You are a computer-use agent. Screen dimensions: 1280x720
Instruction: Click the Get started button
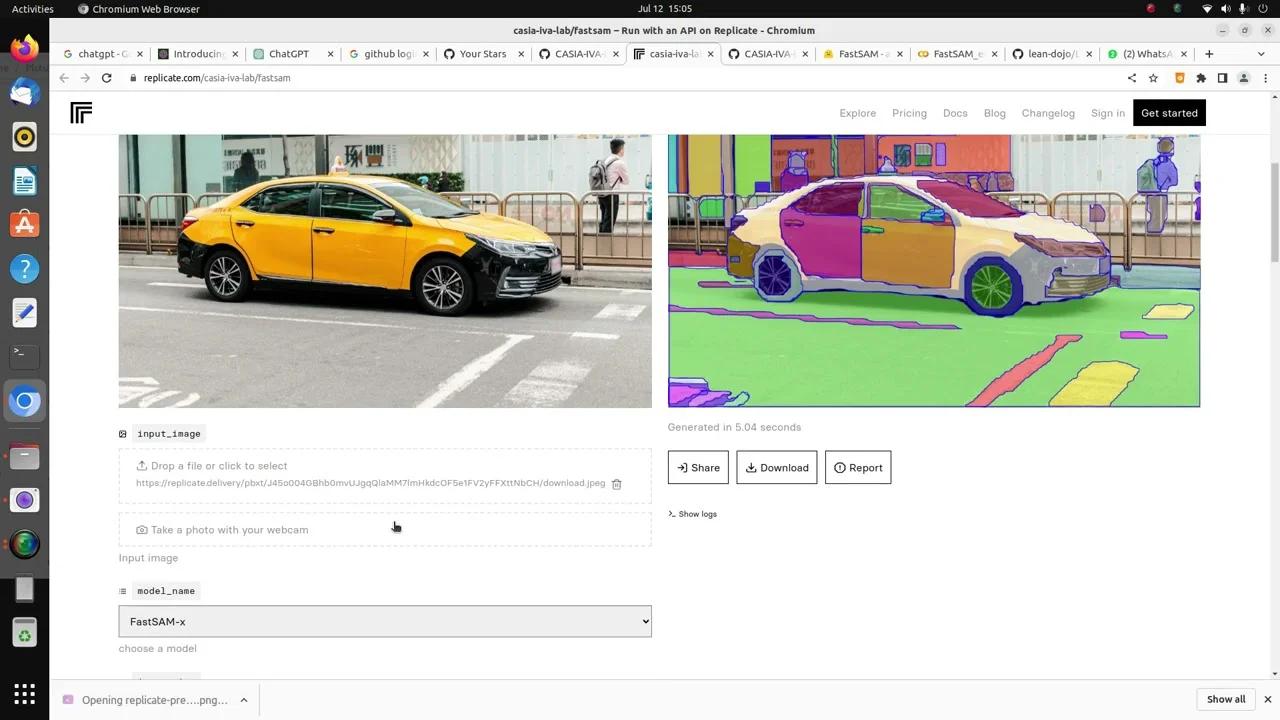(1168, 113)
